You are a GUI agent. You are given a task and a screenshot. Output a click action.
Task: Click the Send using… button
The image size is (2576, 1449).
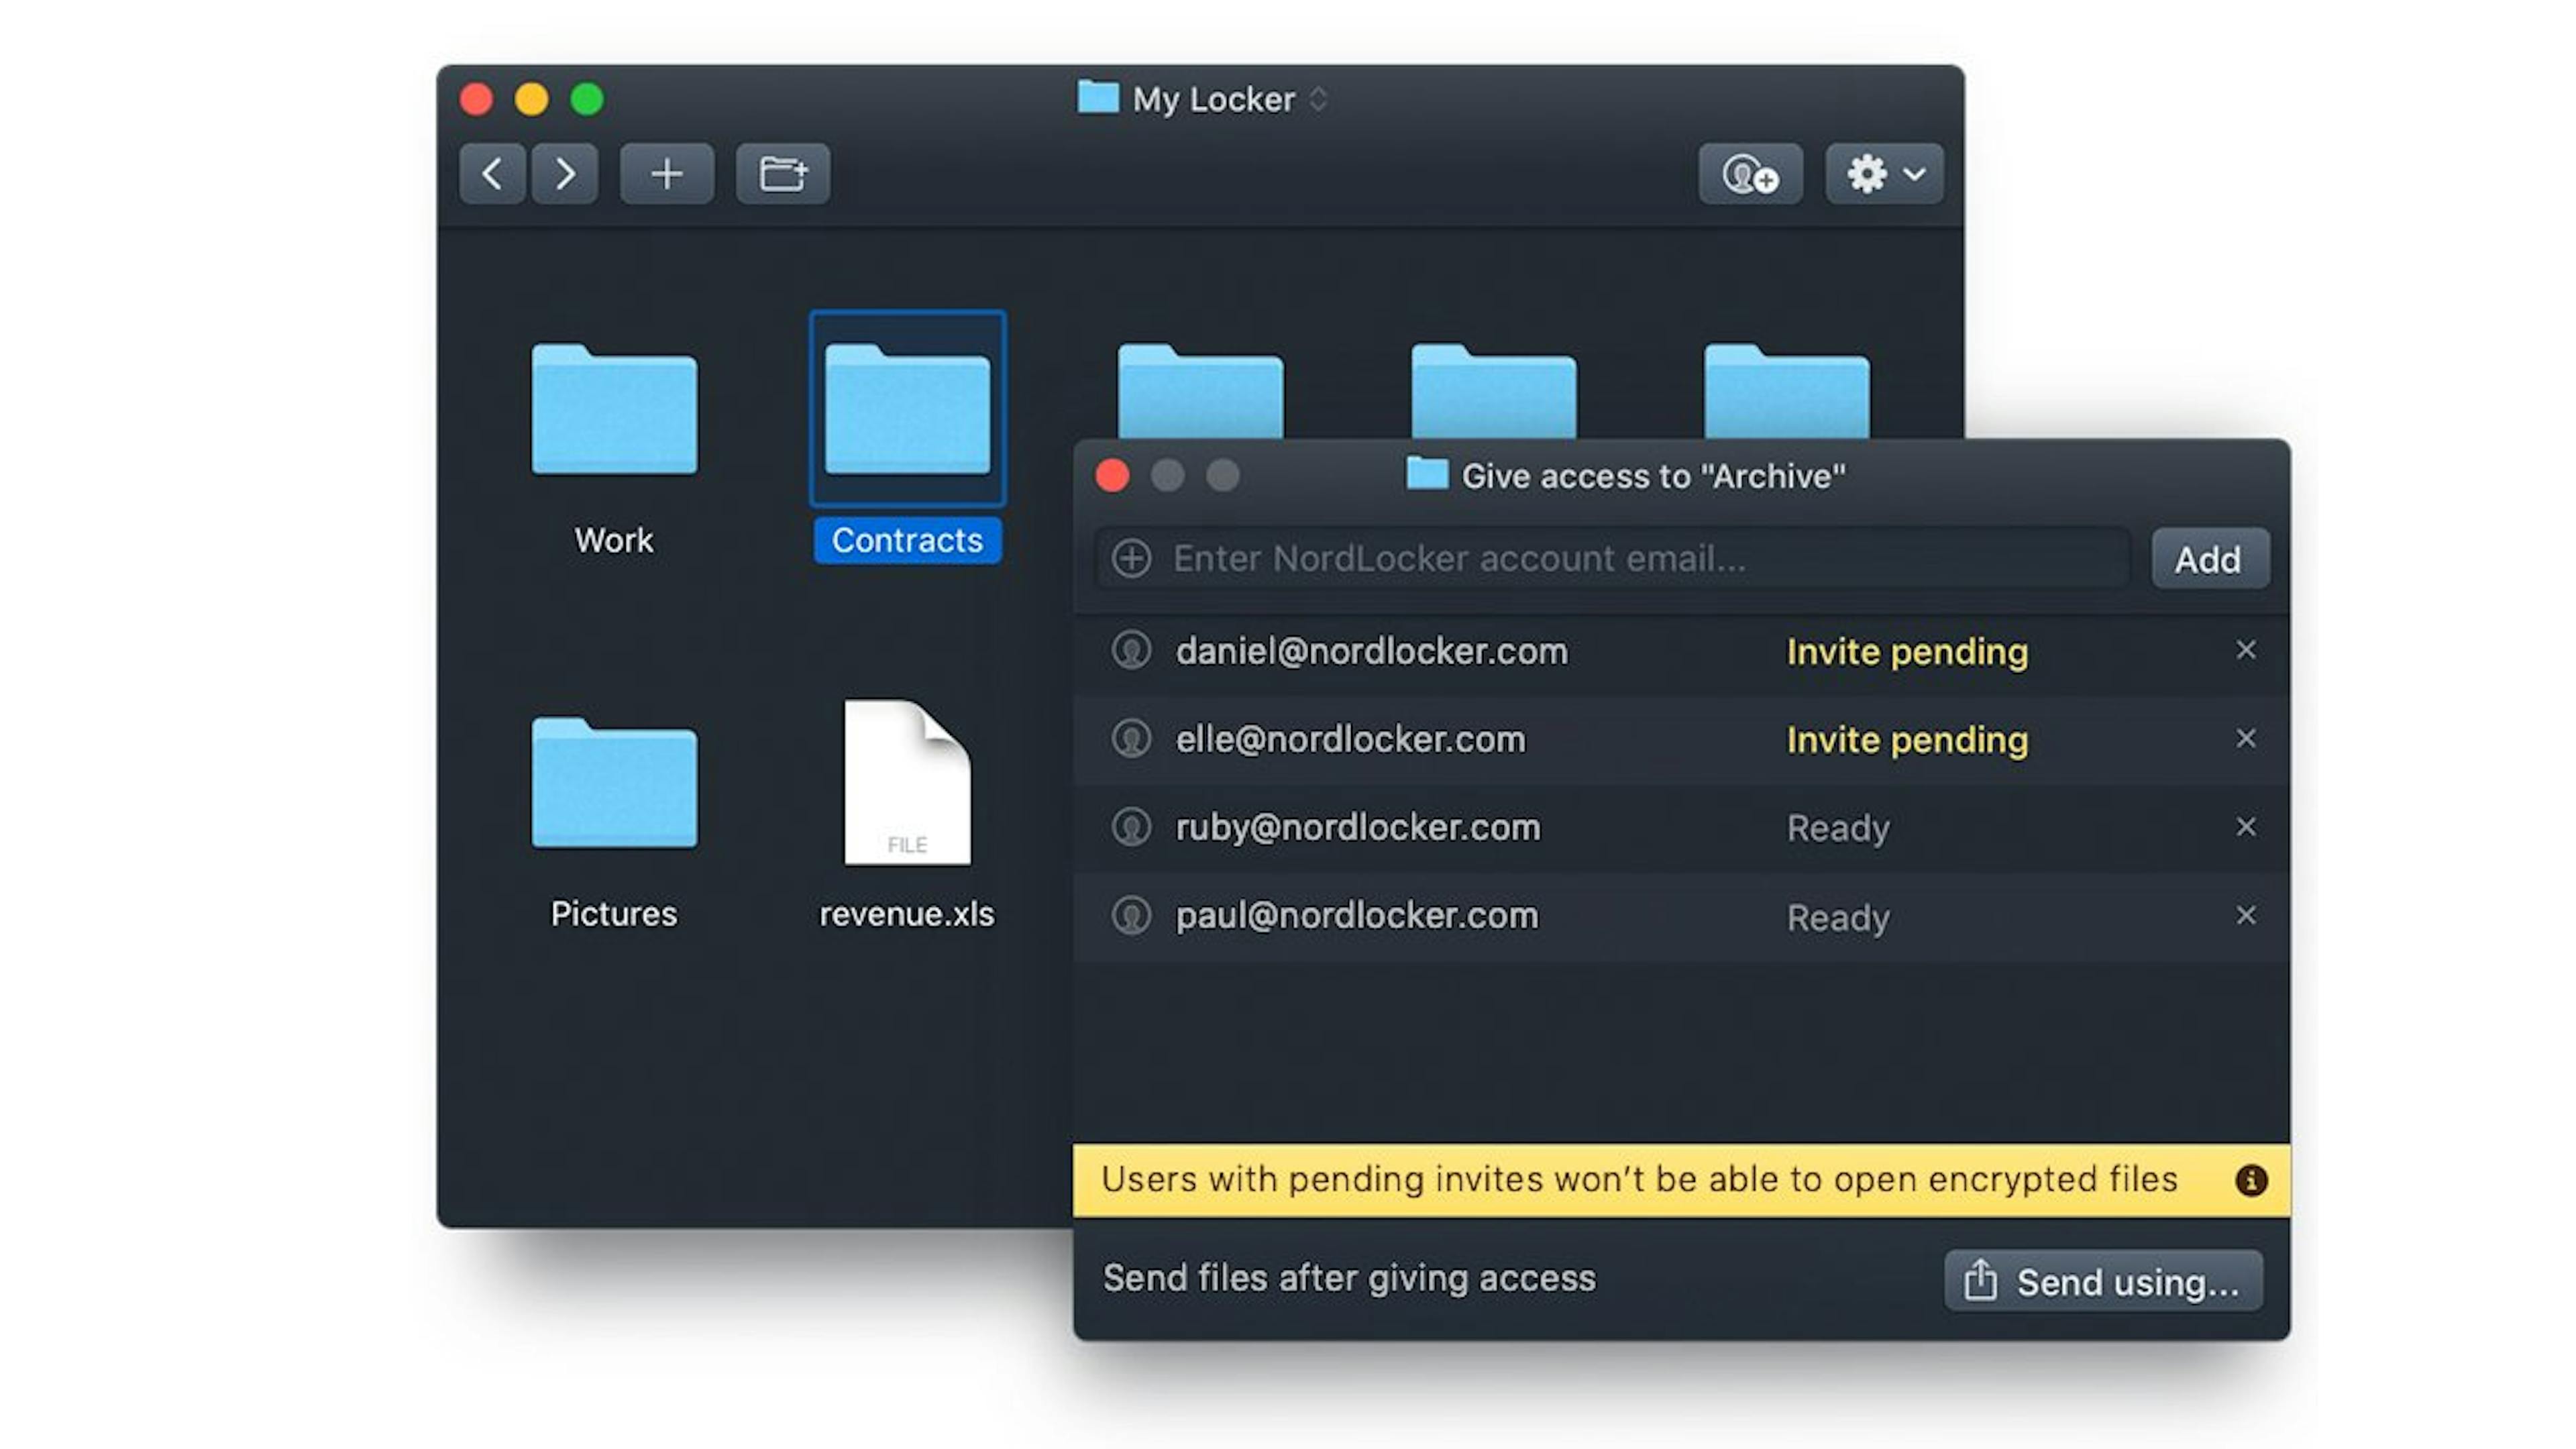pyautogui.click(x=2103, y=1281)
